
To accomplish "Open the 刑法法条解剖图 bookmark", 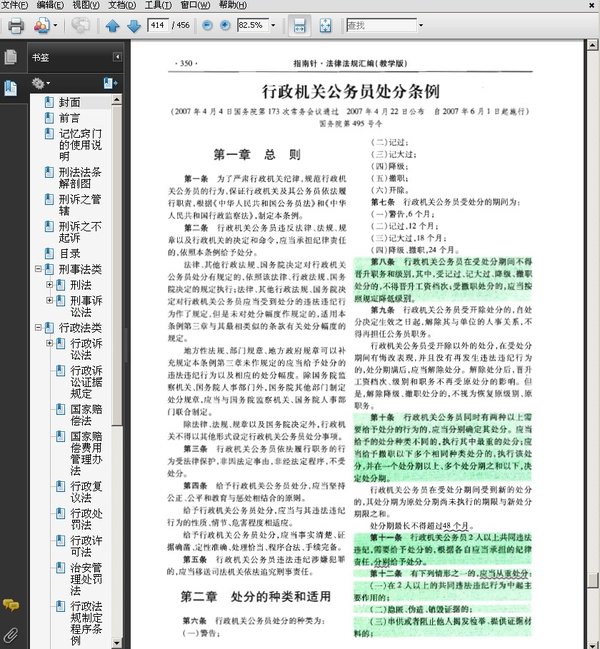I will pos(80,178).
